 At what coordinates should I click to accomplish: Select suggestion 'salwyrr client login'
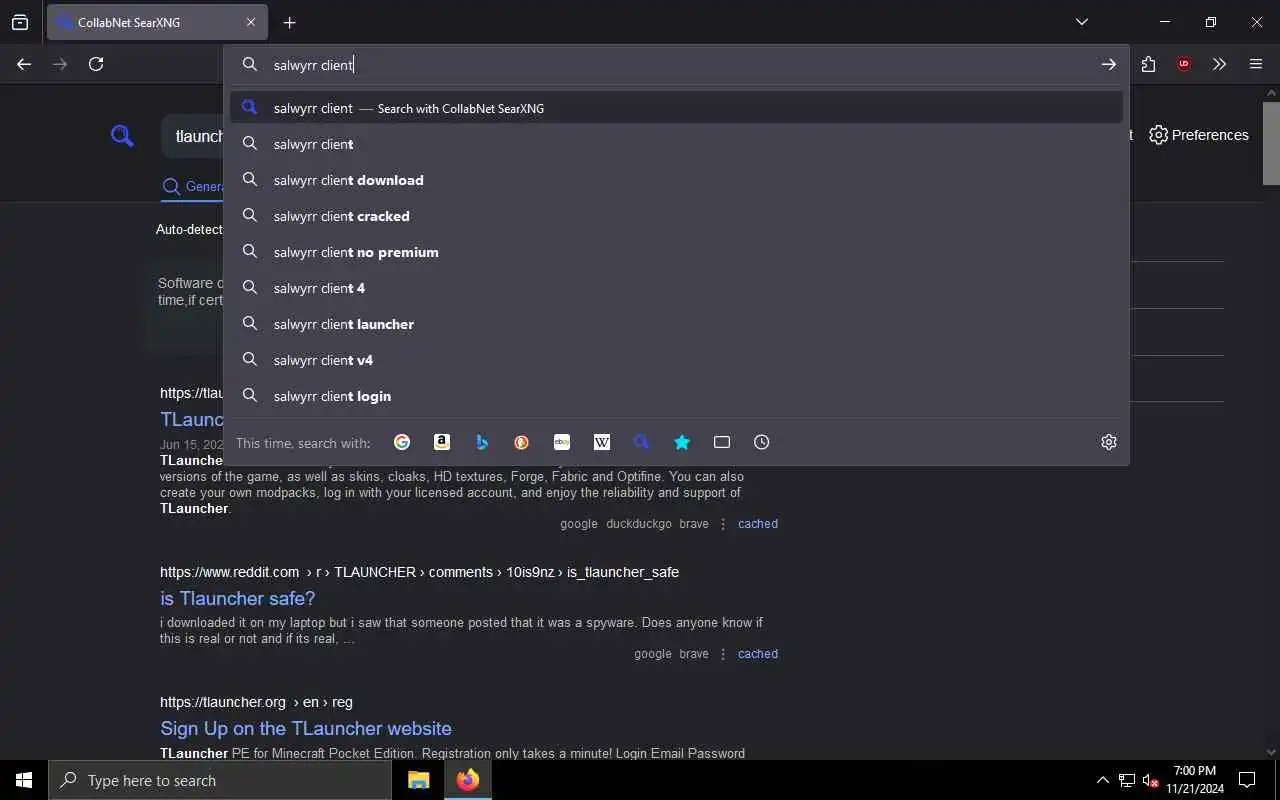[x=676, y=396]
